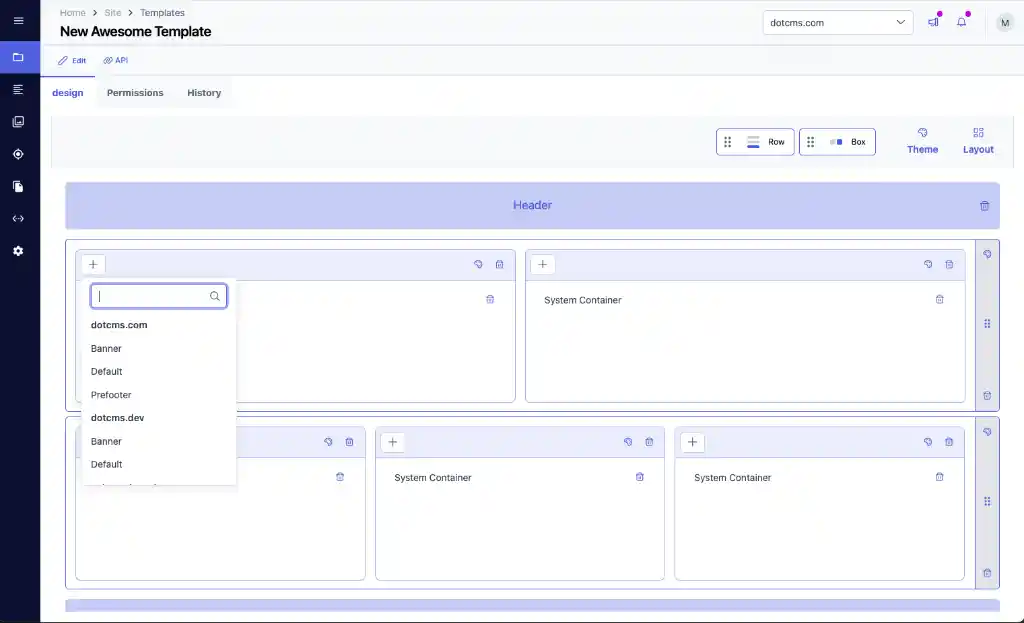This screenshot has width=1024, height=623.
Task: Choose Banner under dotcms.dev
Action: (x=106, y=441)
